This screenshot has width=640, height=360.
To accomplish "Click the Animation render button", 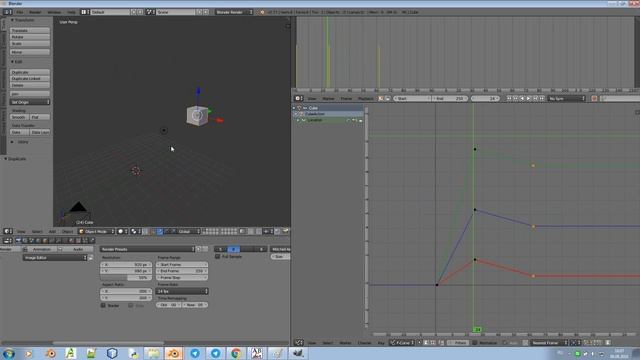I will (x=39, y=249).
